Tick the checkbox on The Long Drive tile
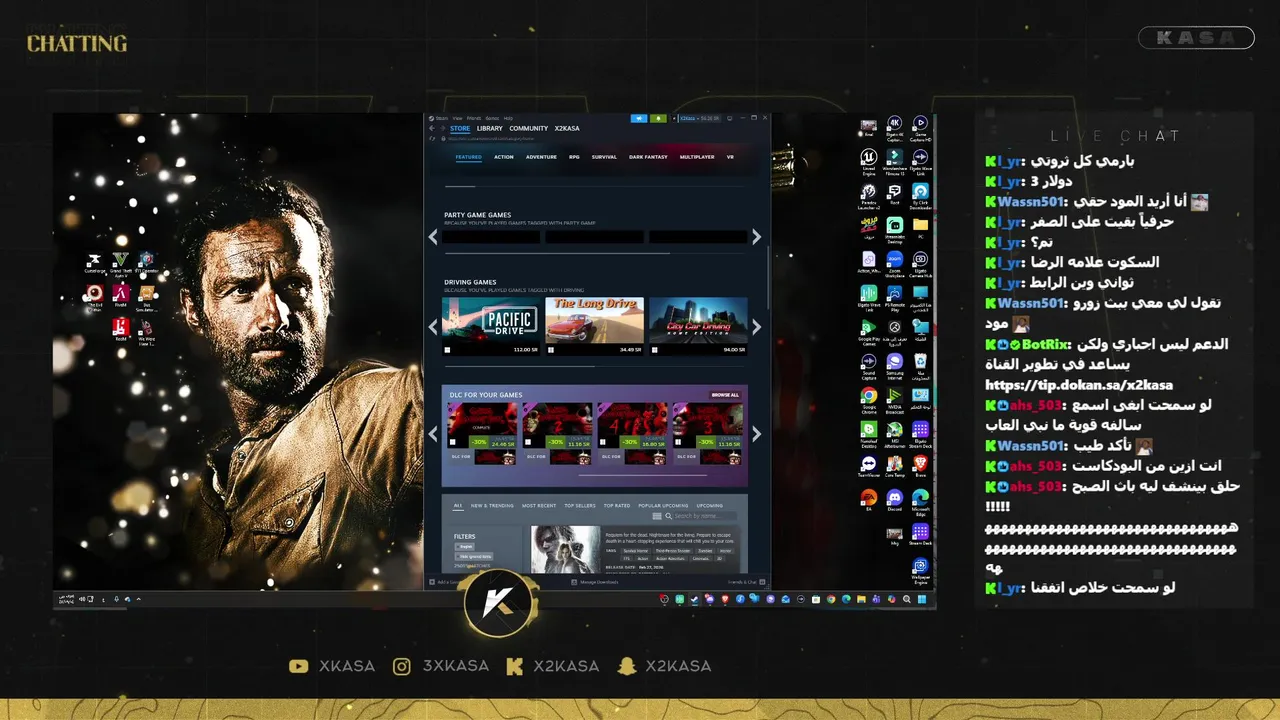The image size is (1280, 720). [x=551, y=350]
